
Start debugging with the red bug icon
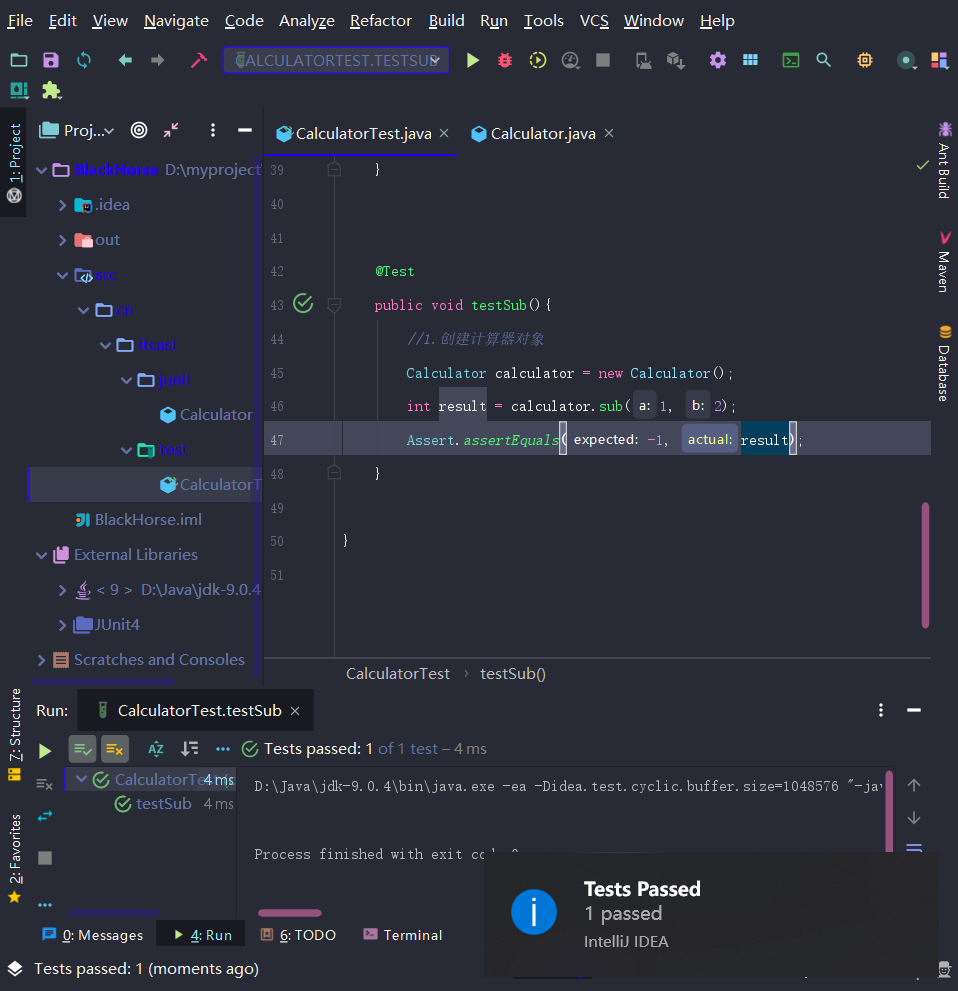click(x=505, y=60)
